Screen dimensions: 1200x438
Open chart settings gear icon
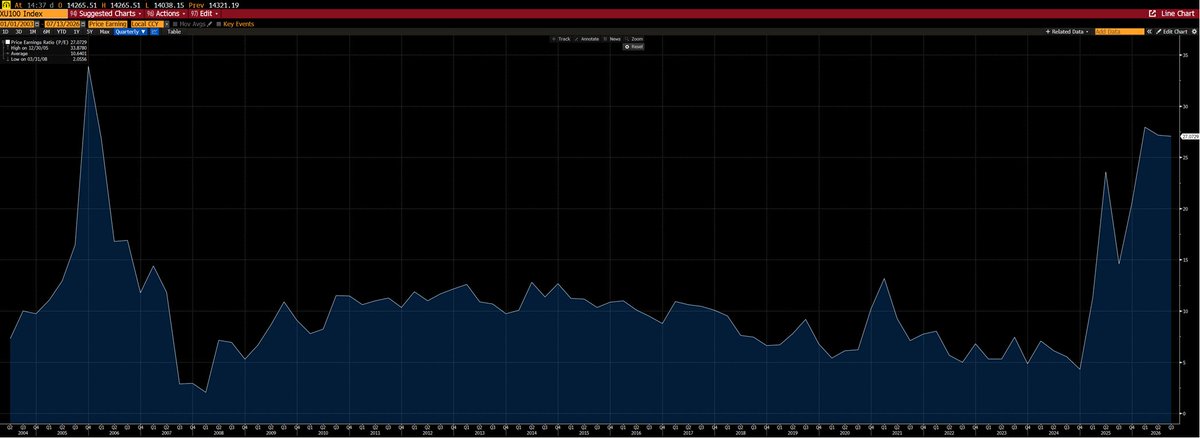point(1194,32)
